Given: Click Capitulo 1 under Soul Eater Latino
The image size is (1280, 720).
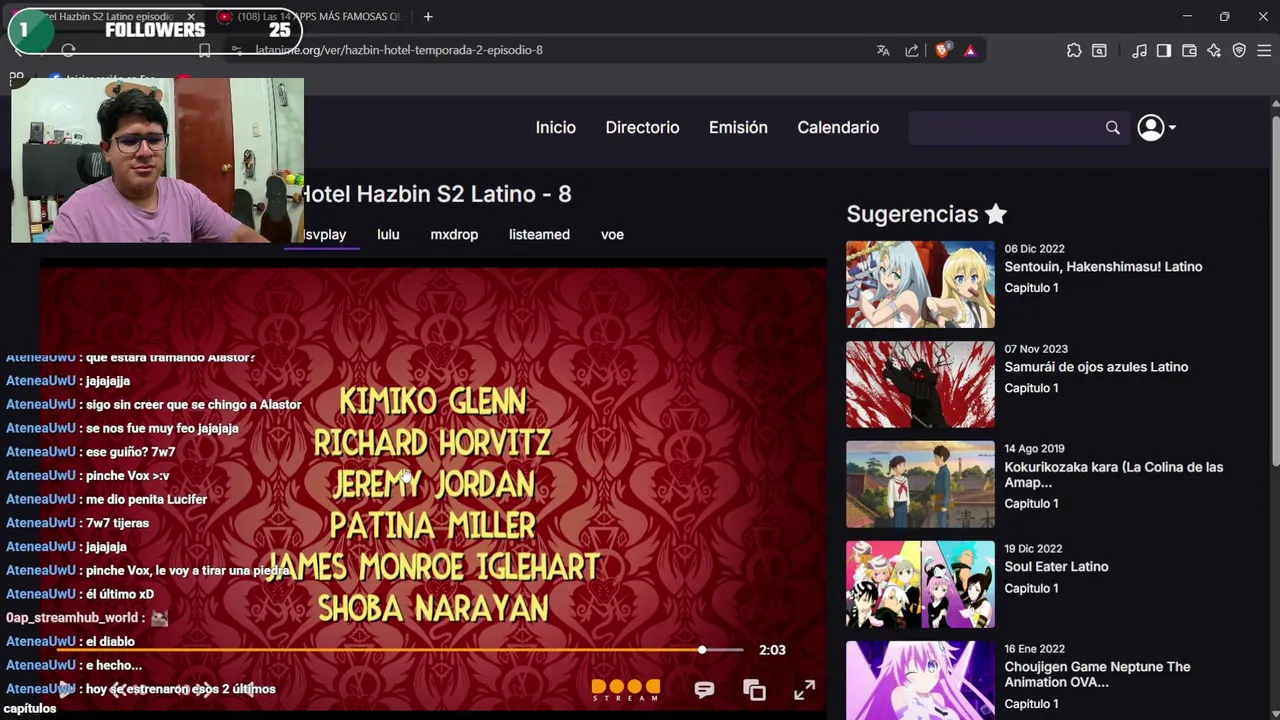Looking at the screenshot, I should coord(1031,588).
